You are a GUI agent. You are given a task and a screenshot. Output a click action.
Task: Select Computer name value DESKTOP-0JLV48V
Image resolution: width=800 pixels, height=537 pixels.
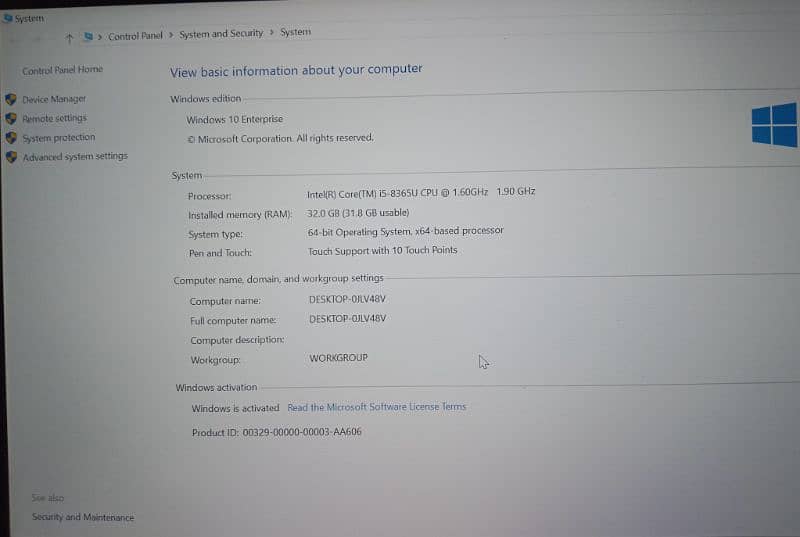(x=347, y=299)
